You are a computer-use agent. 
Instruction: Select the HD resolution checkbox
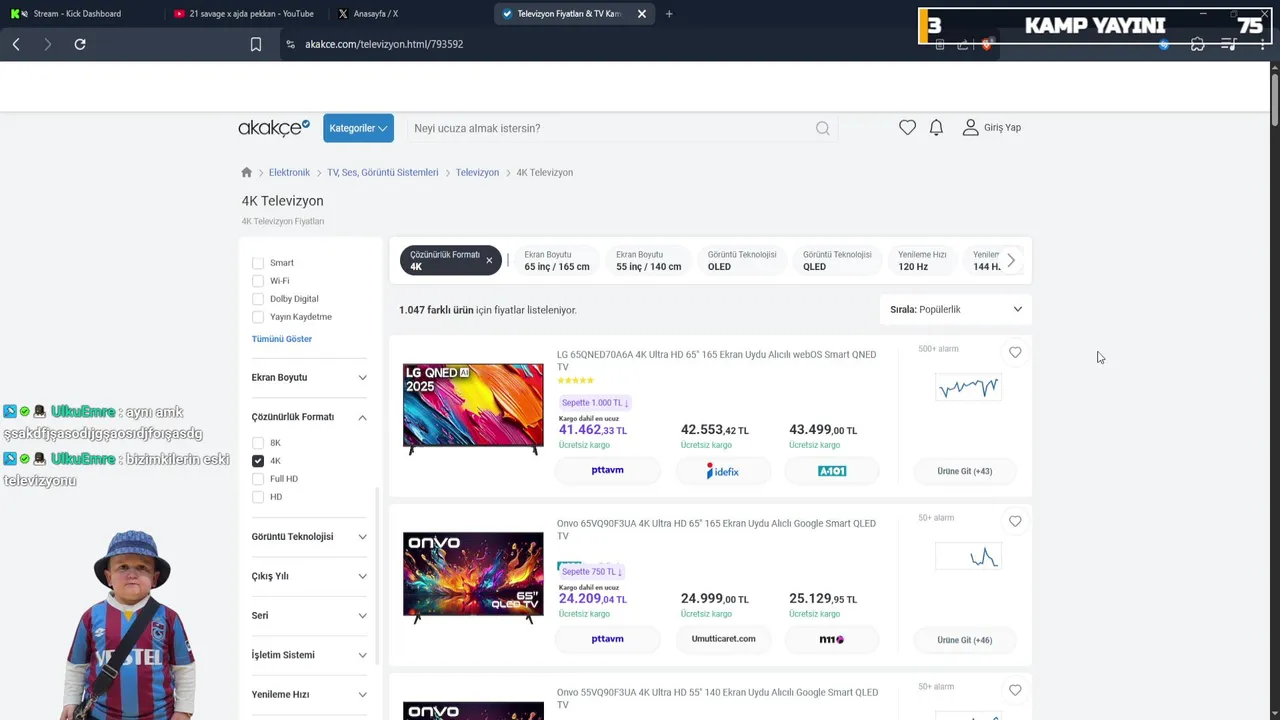click(258, 497)
